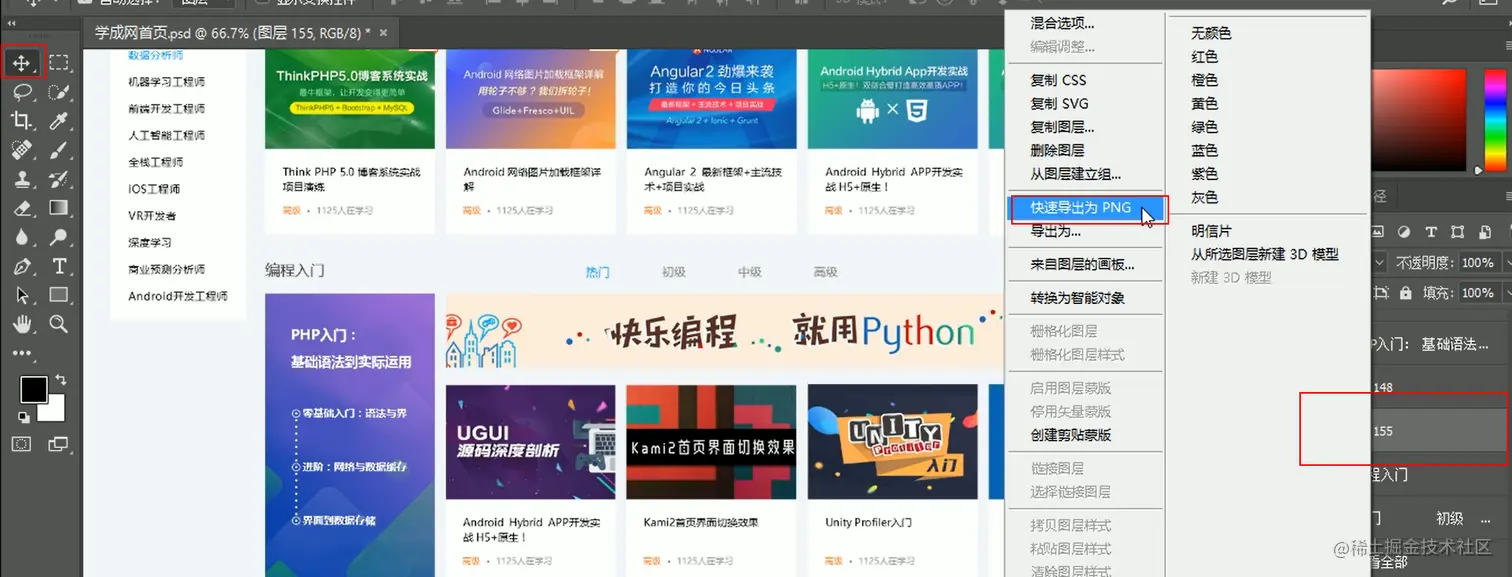Click 热门 tab on the web page canvas
1512x577 pixels.
click(x=597, y=272)
